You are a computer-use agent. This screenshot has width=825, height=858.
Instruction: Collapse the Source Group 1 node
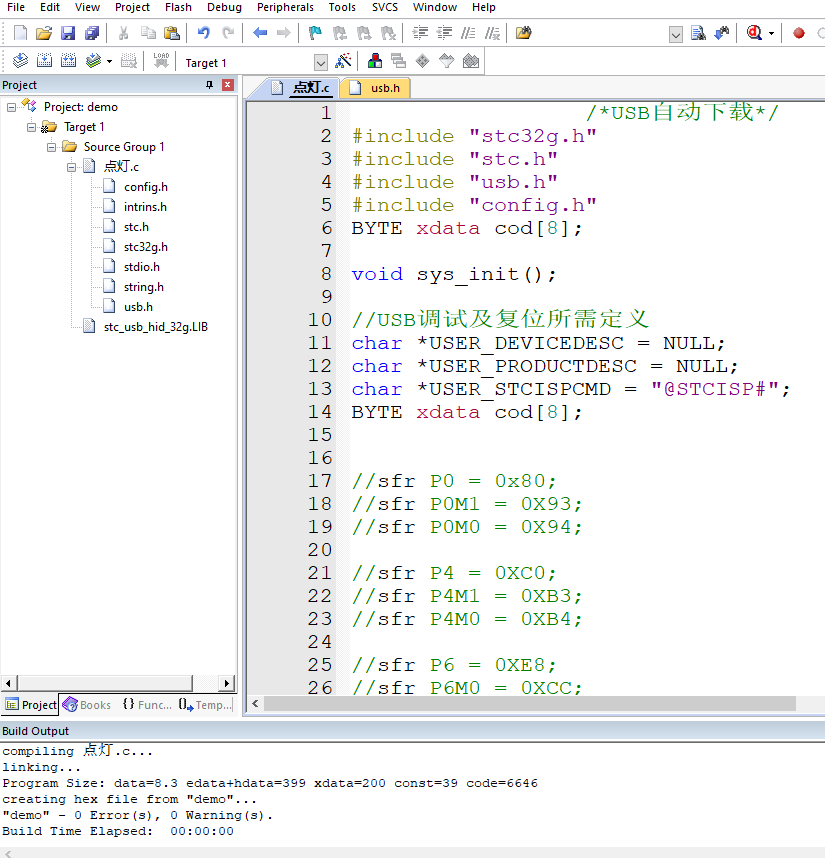[51, 147]
